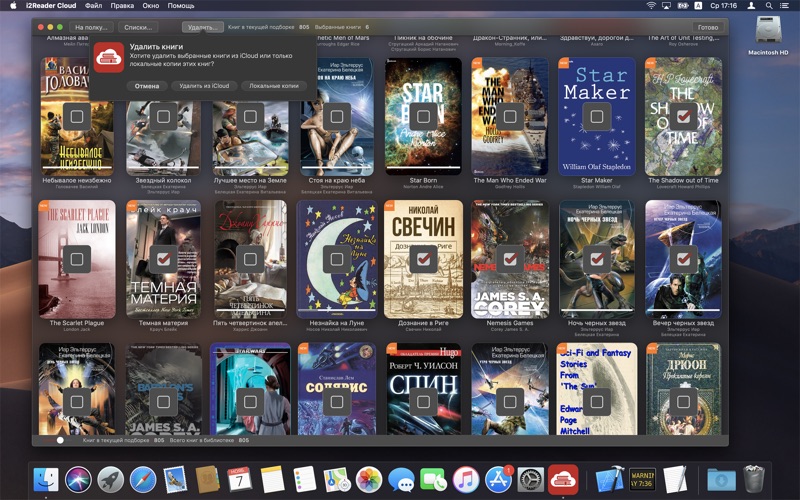Open System Preferences gear in Dock
The height and width of the screenshot is (500, 800).
tap(531, 480)
